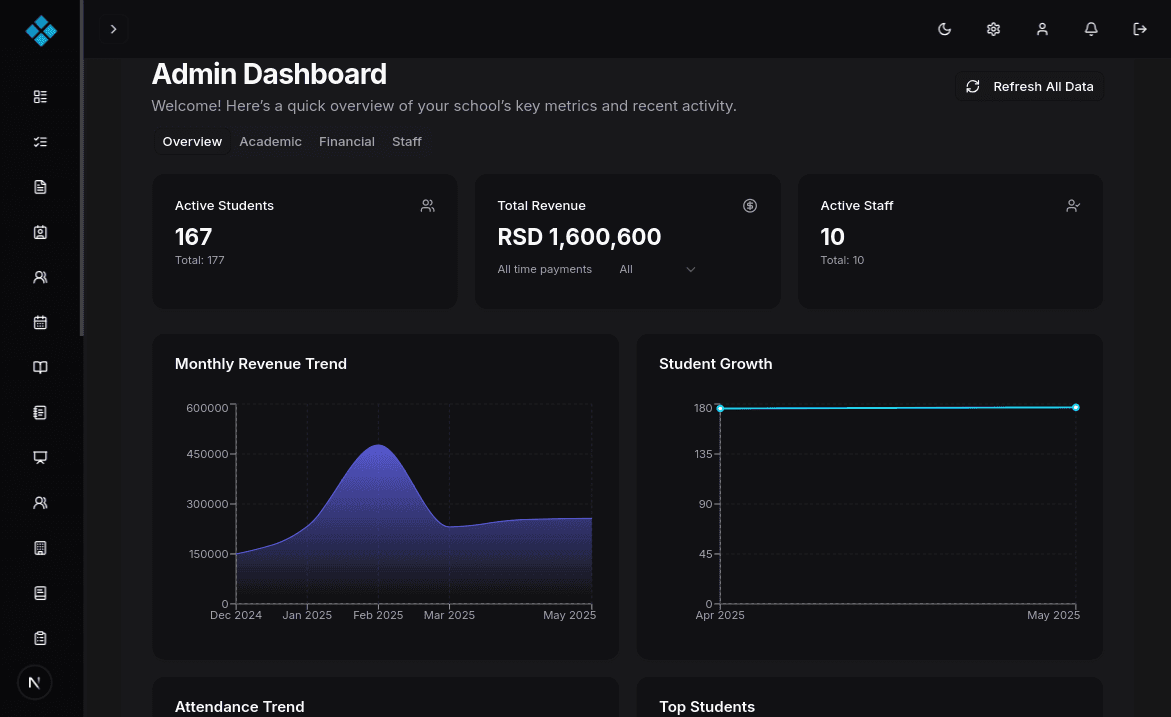Show notifications with the bell icon
Screen dimensions: 1171x717
pos(1091,29)
